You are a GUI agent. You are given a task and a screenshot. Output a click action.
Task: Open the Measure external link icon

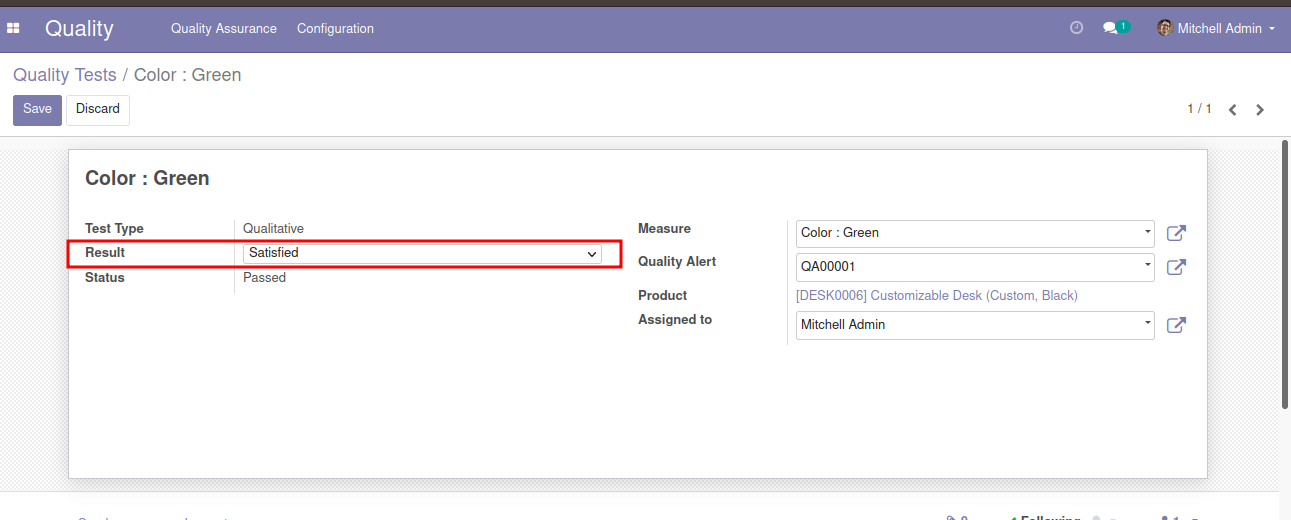(1176, 233)
